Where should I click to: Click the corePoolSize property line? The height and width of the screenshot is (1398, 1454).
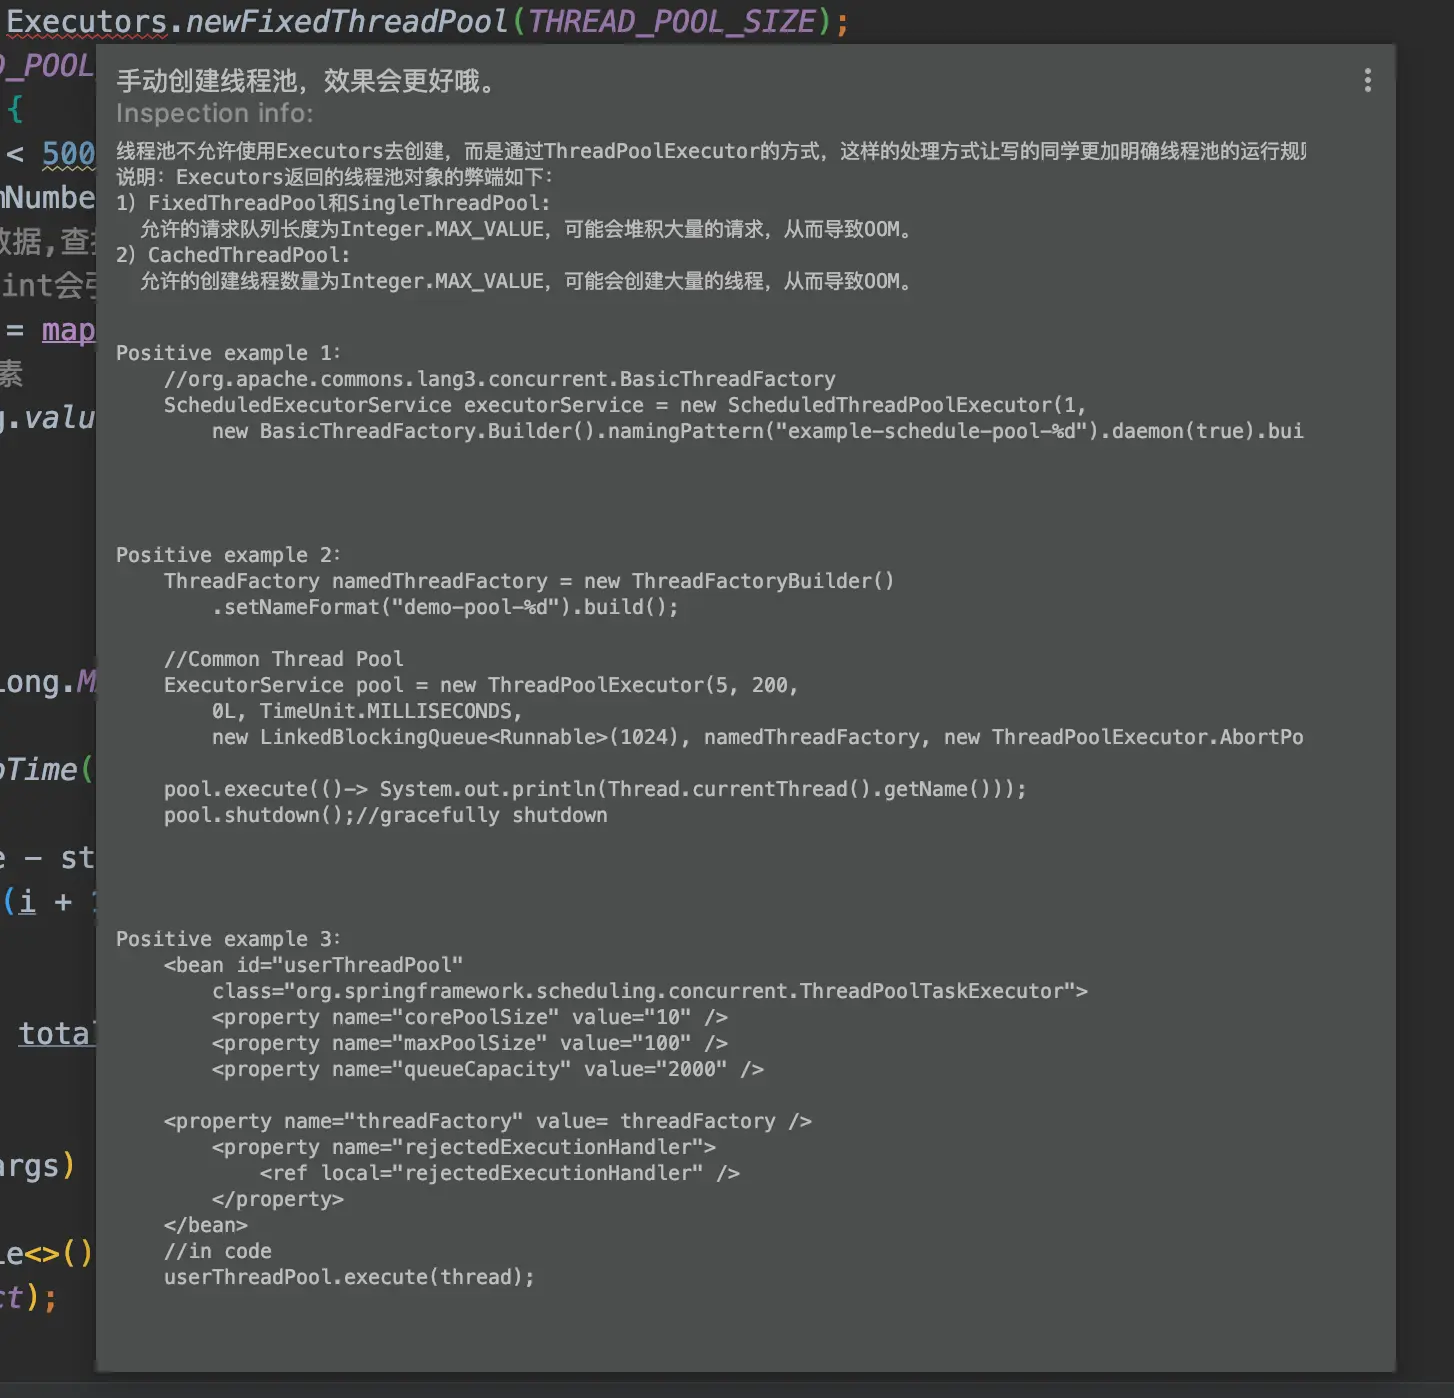tap(470, 1017)
